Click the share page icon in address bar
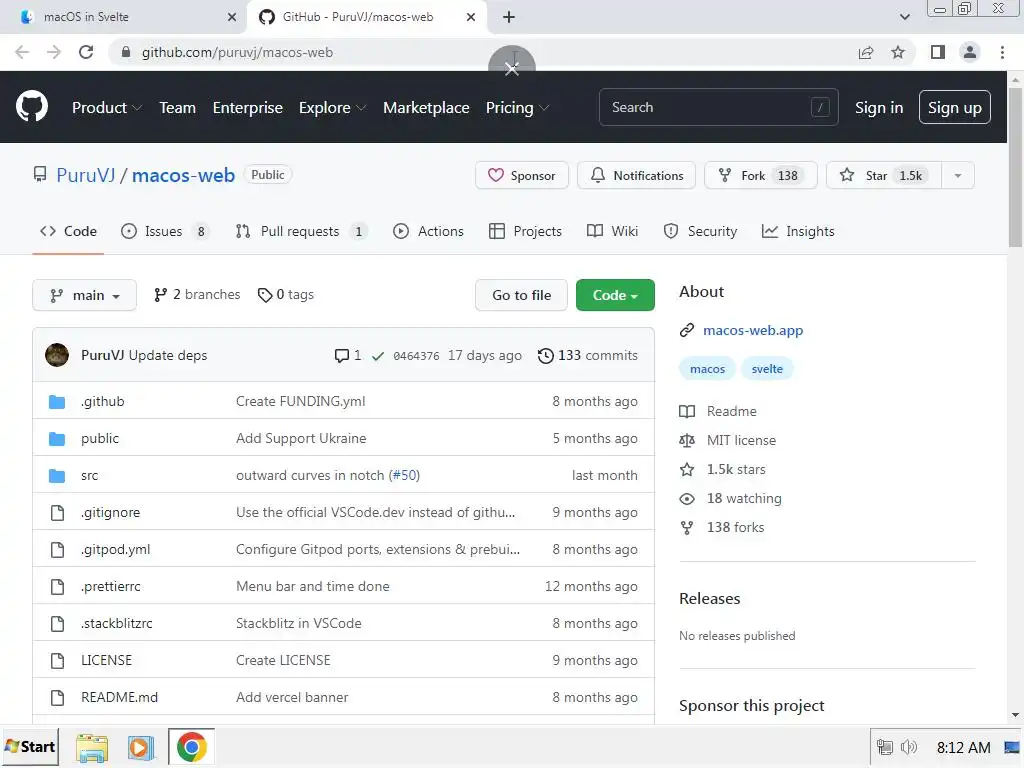The height and width of the screenshot is (768, 1024). 866,52
